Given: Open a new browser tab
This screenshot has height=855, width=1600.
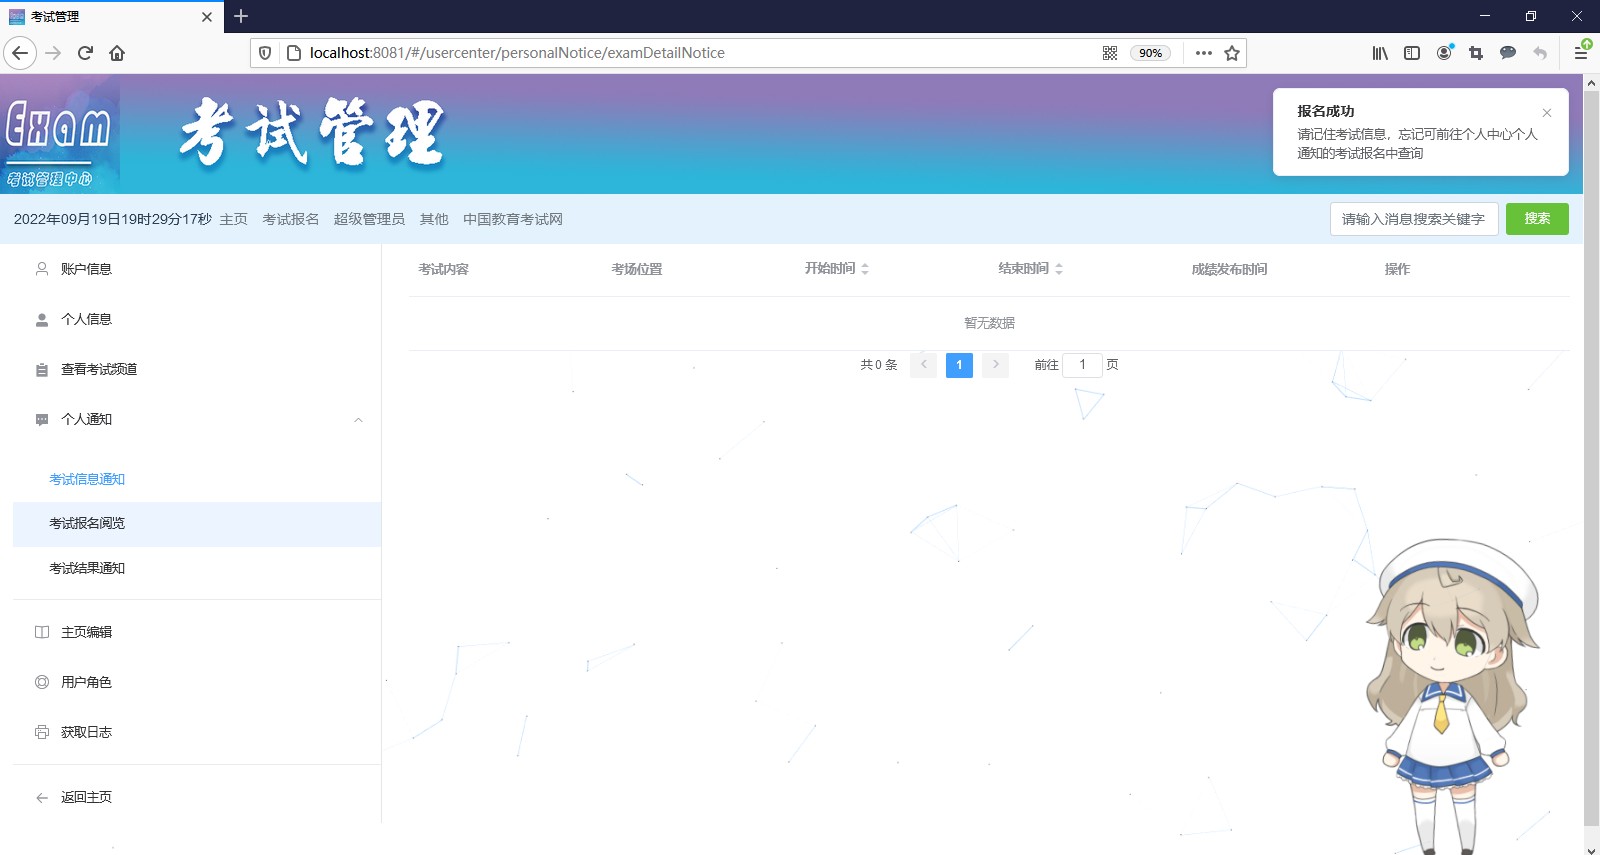Looking at the screenshot, I should (x=241, y=16).
